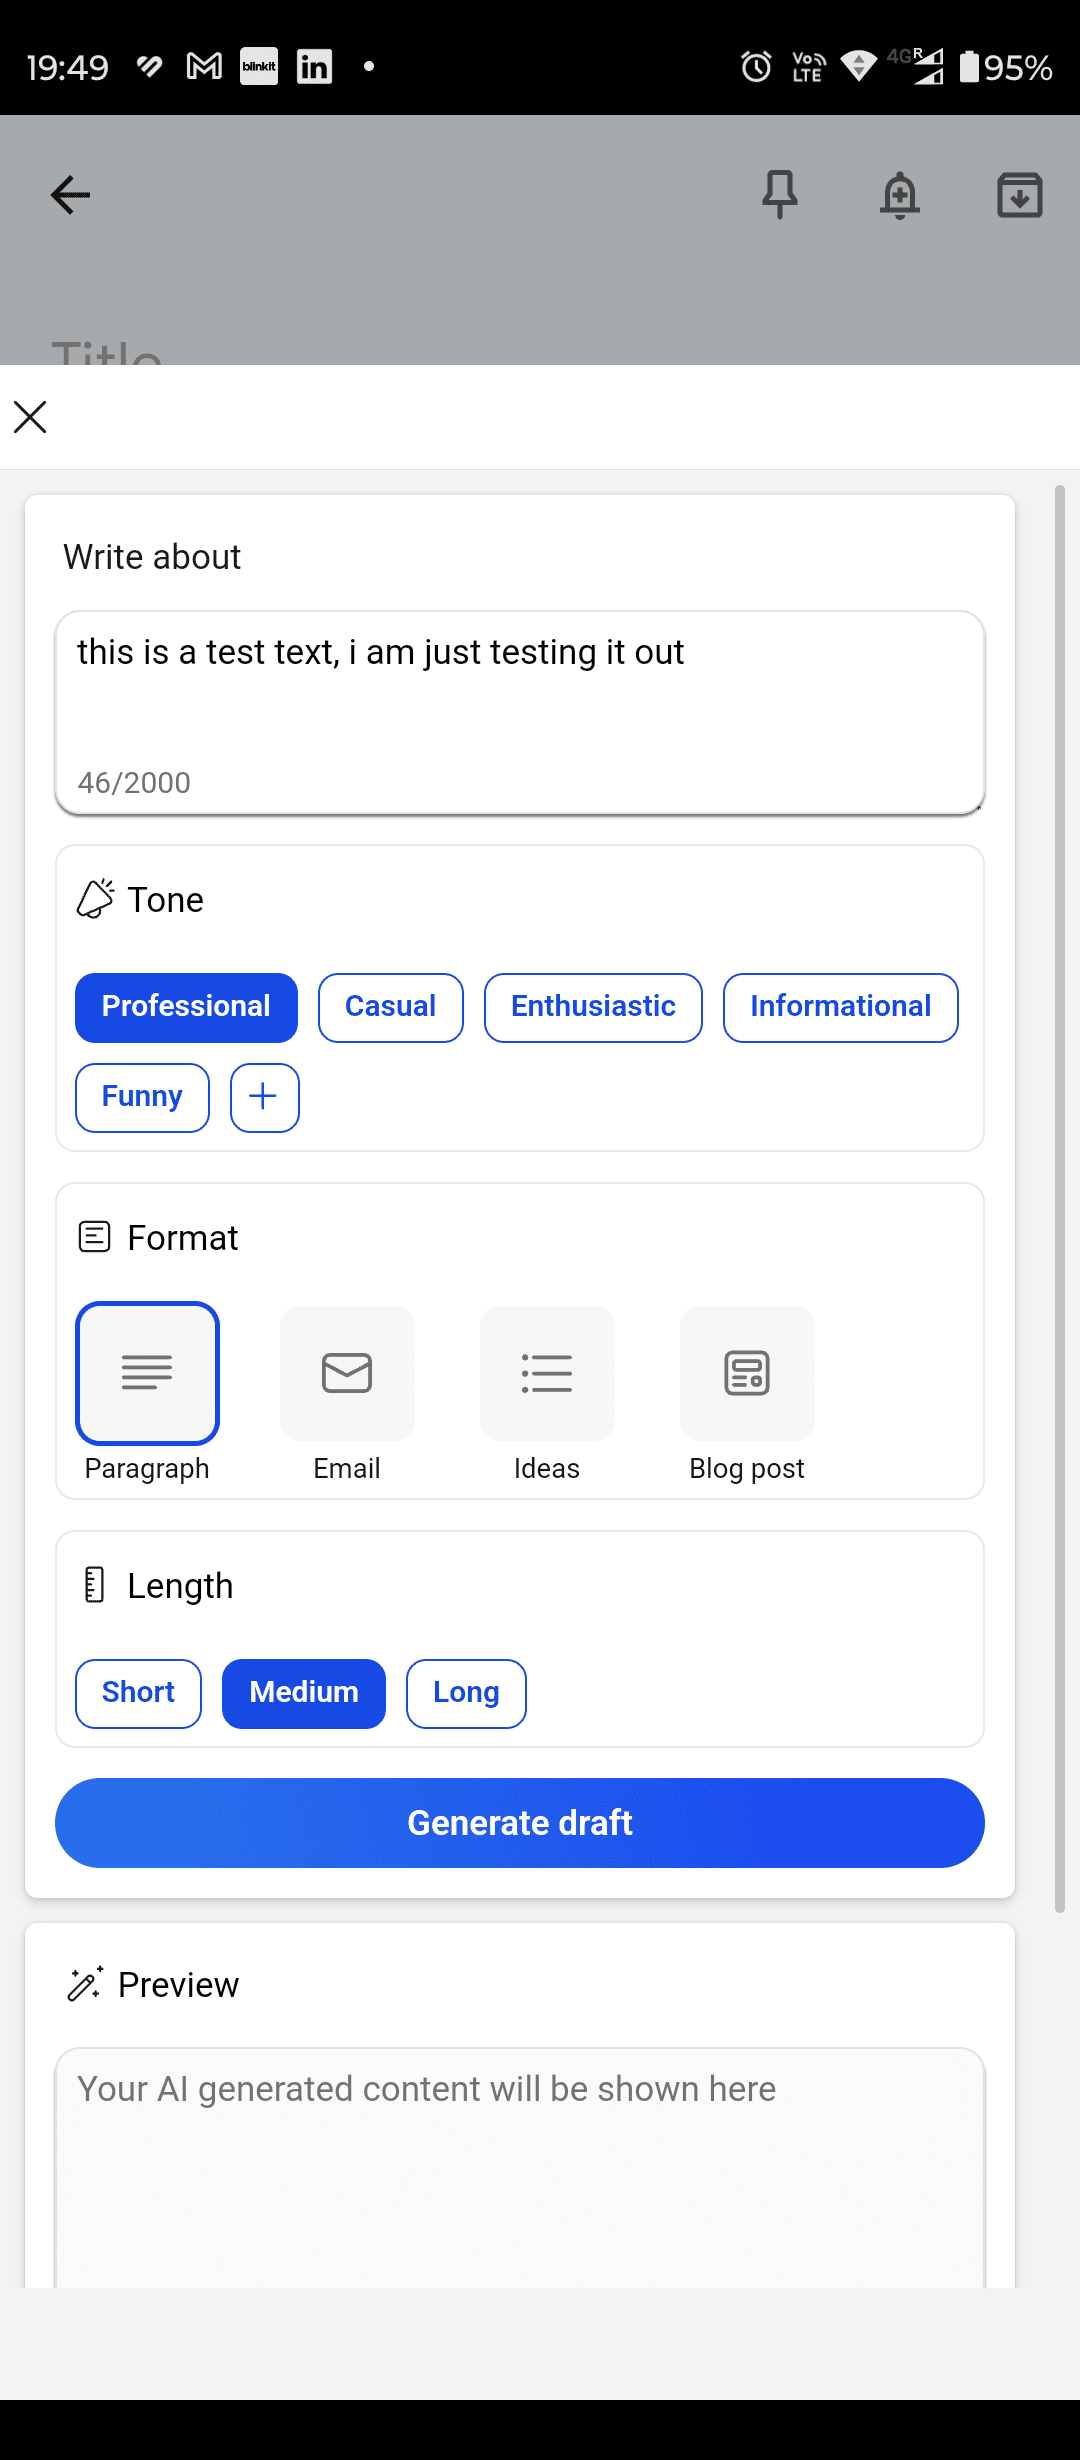Select the Enthusiastic tone
The height and width of the screenshot is (2460, 1080).
click(x=593, y=1007)
